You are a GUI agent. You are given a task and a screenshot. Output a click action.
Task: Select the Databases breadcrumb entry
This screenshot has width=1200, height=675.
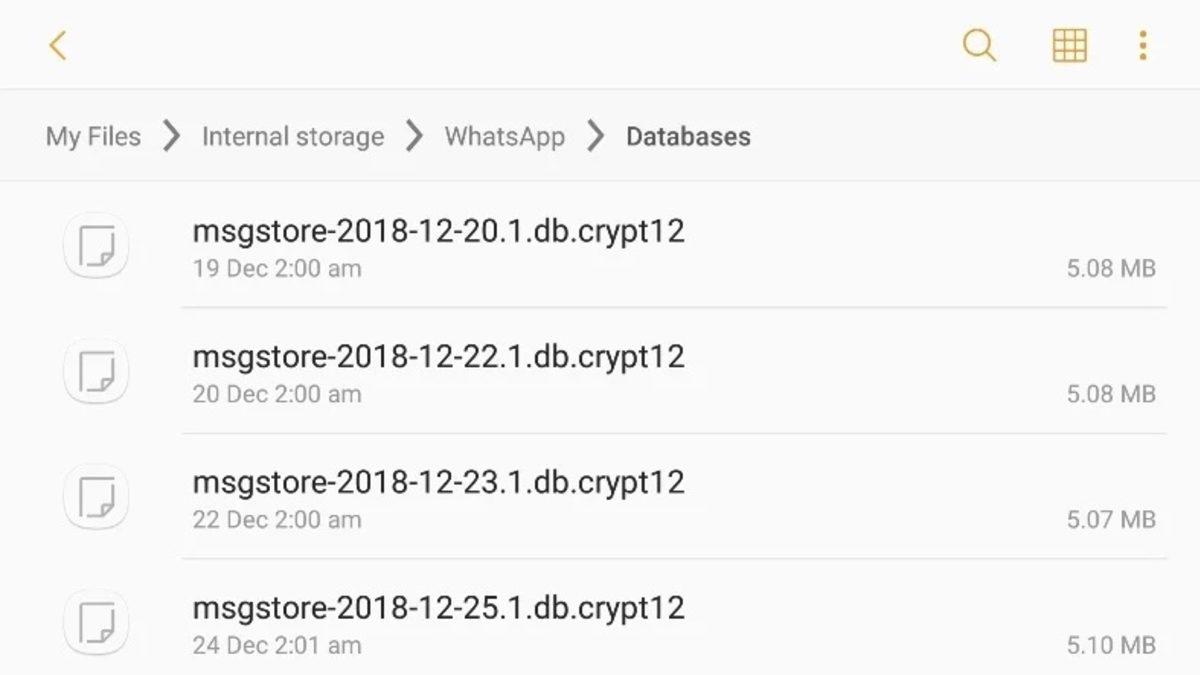[687, 136]
